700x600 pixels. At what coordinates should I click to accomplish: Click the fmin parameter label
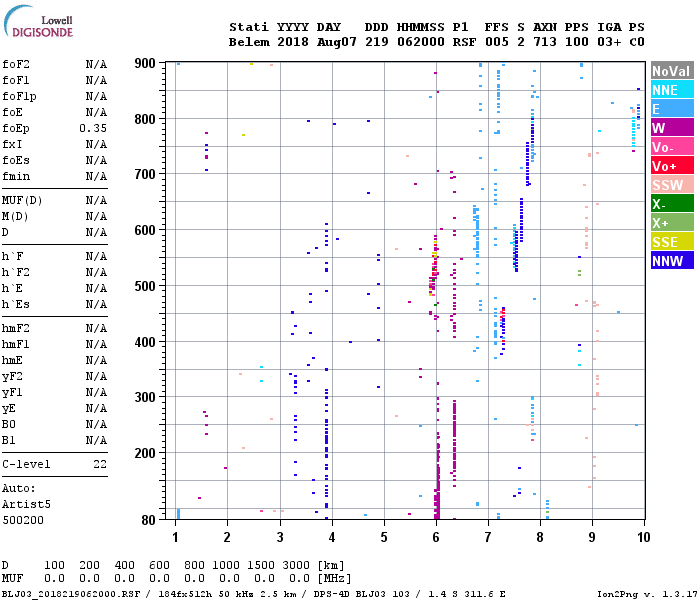click(x=16, y=176)
